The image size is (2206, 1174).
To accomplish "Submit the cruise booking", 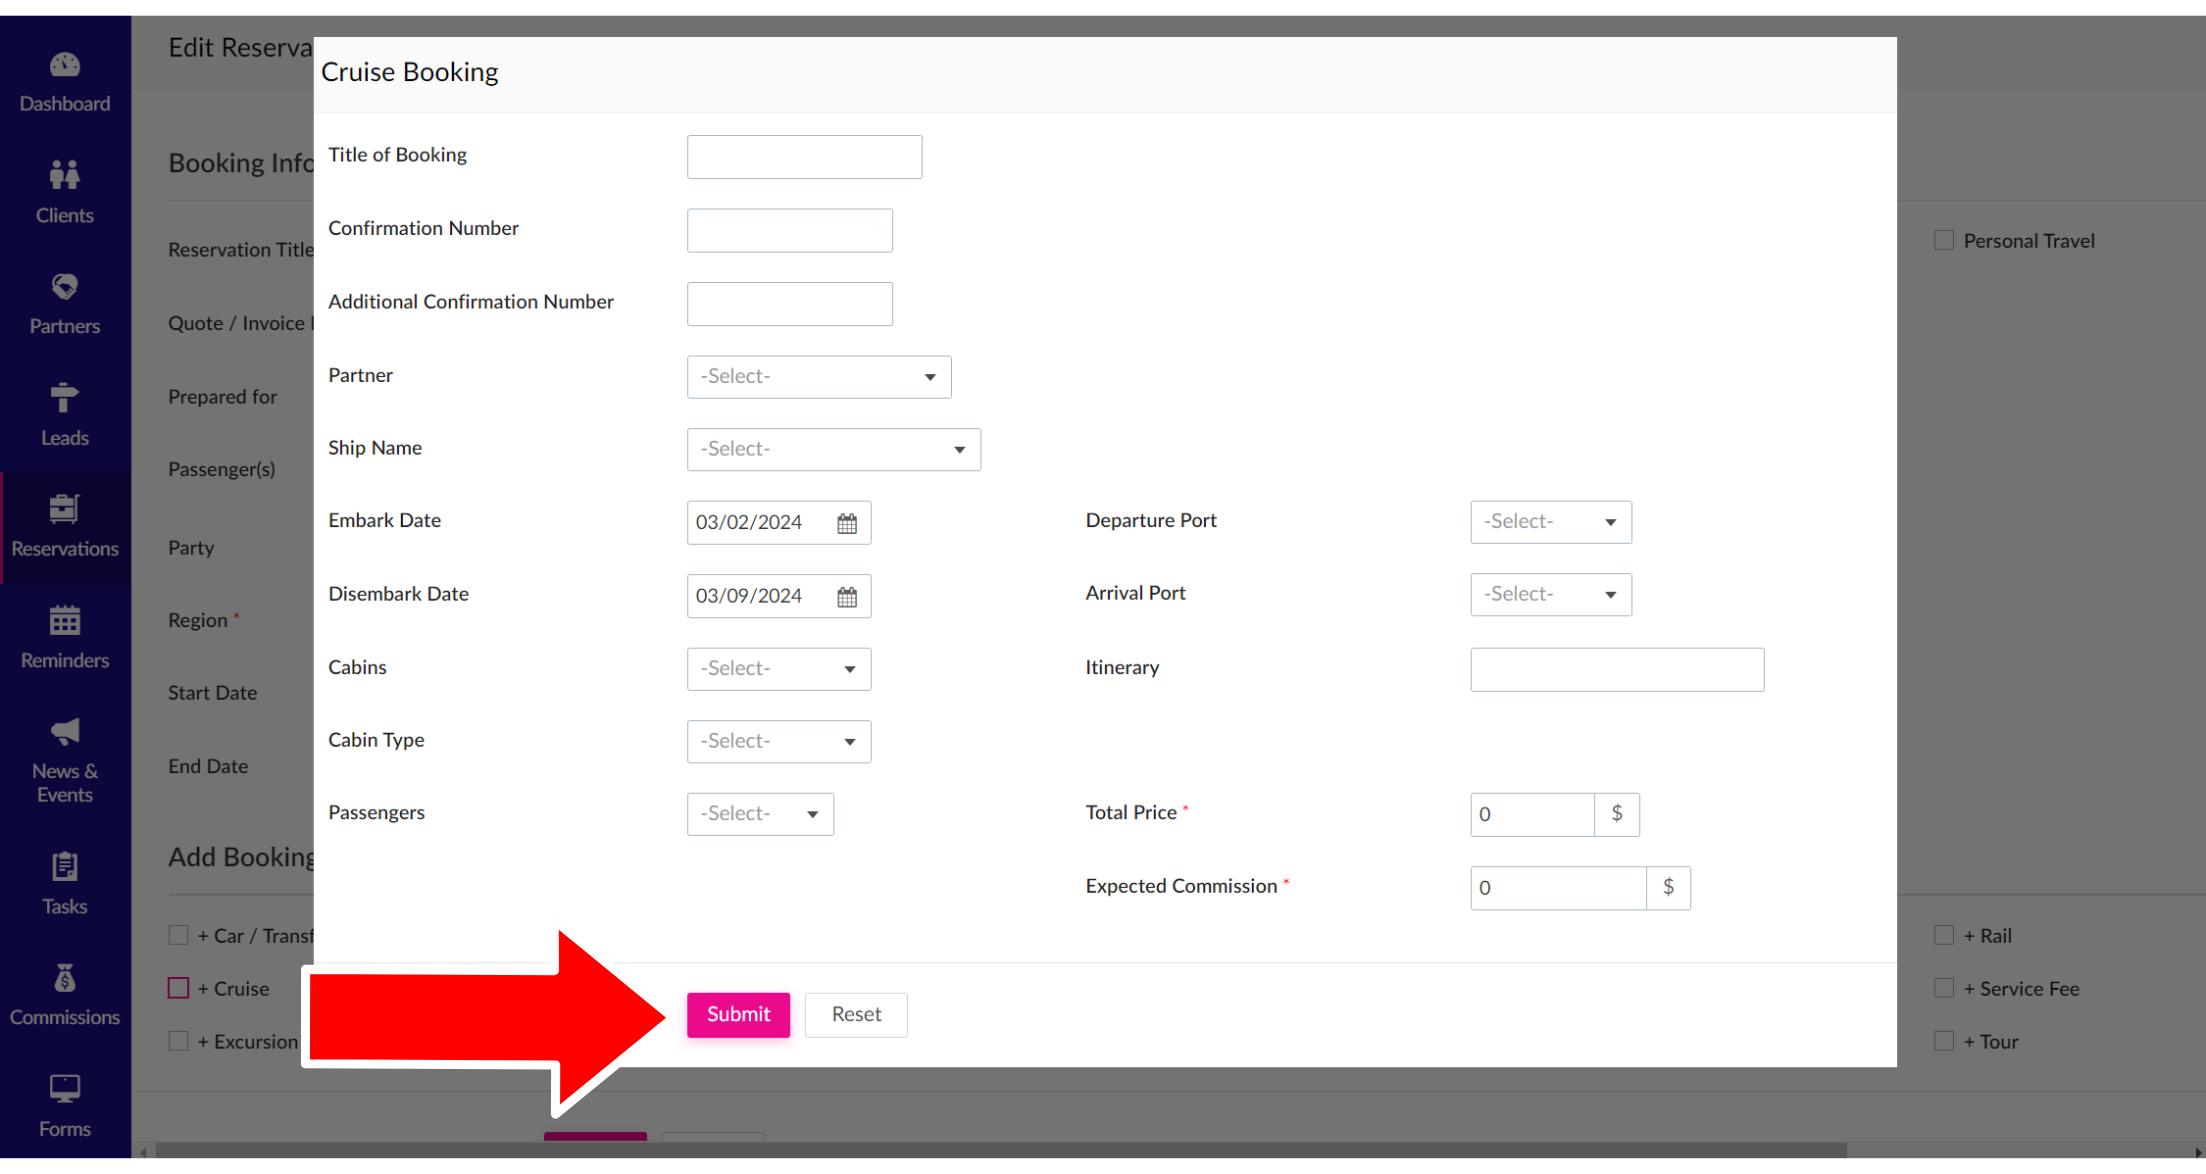I will pyautogui.click(x=738, y=1015).
